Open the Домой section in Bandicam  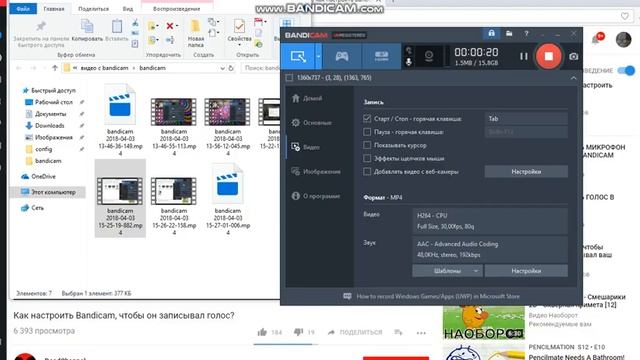coord(312,98)
